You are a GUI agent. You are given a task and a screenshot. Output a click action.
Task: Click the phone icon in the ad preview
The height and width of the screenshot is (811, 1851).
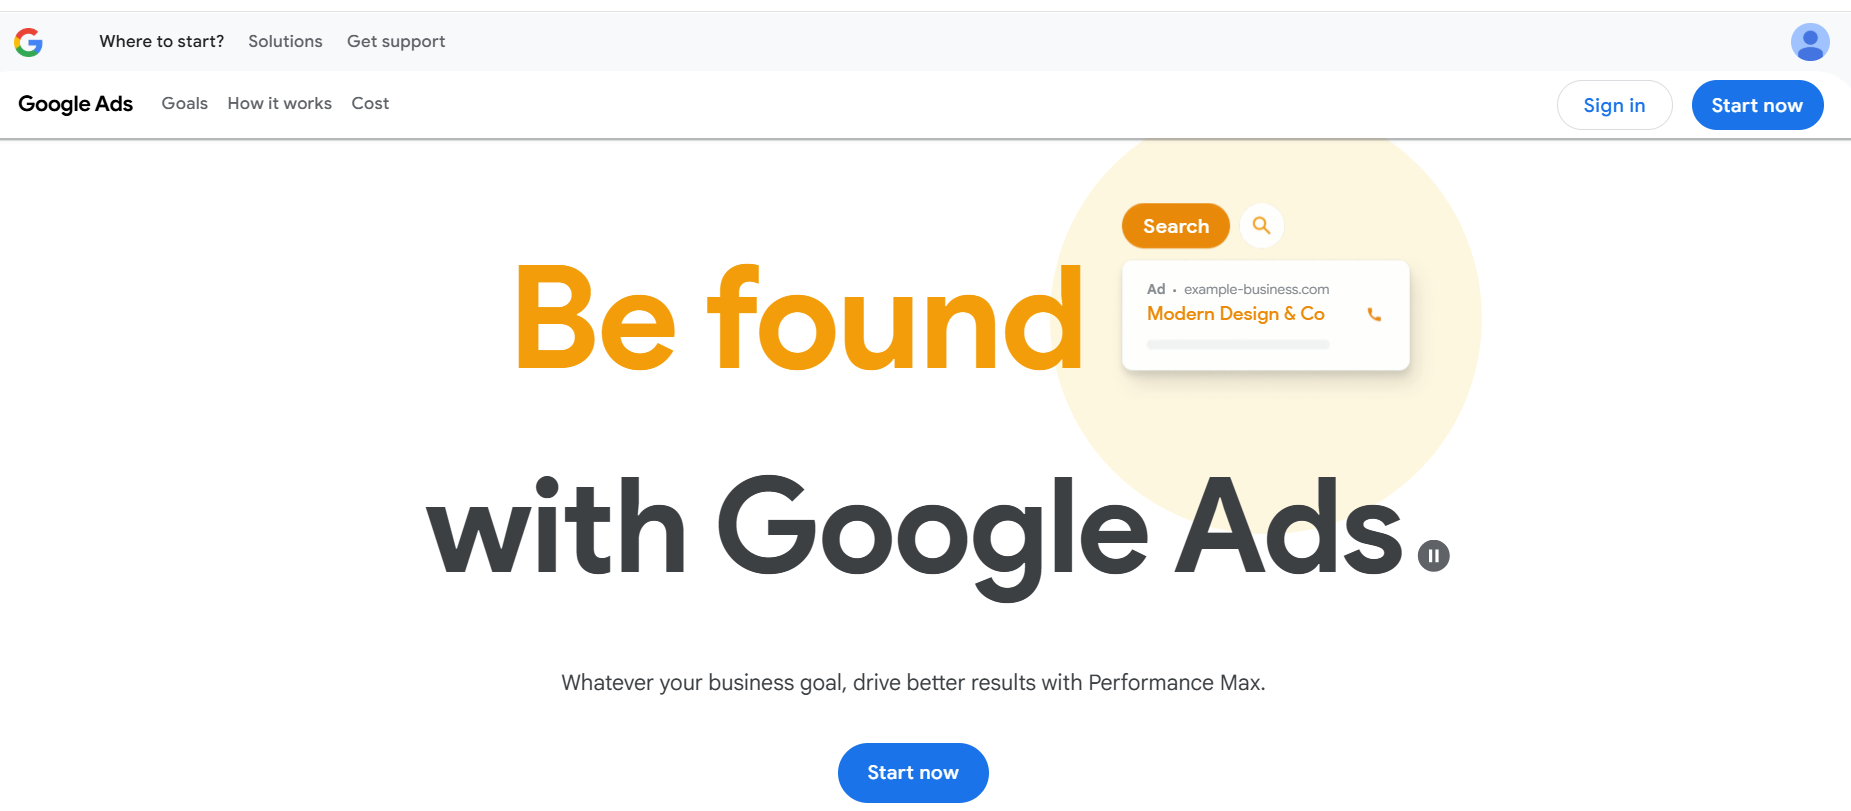(x=1374, y=314)
